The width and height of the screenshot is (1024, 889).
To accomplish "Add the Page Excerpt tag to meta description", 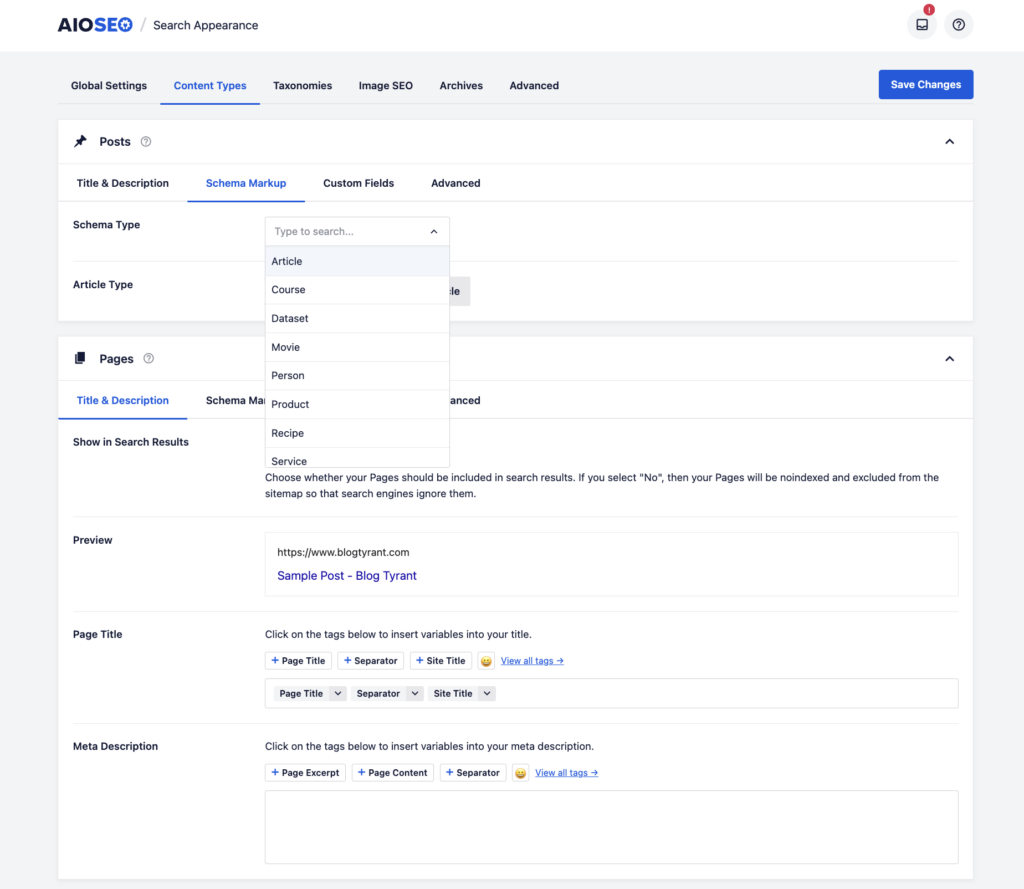I will (305, 772).
